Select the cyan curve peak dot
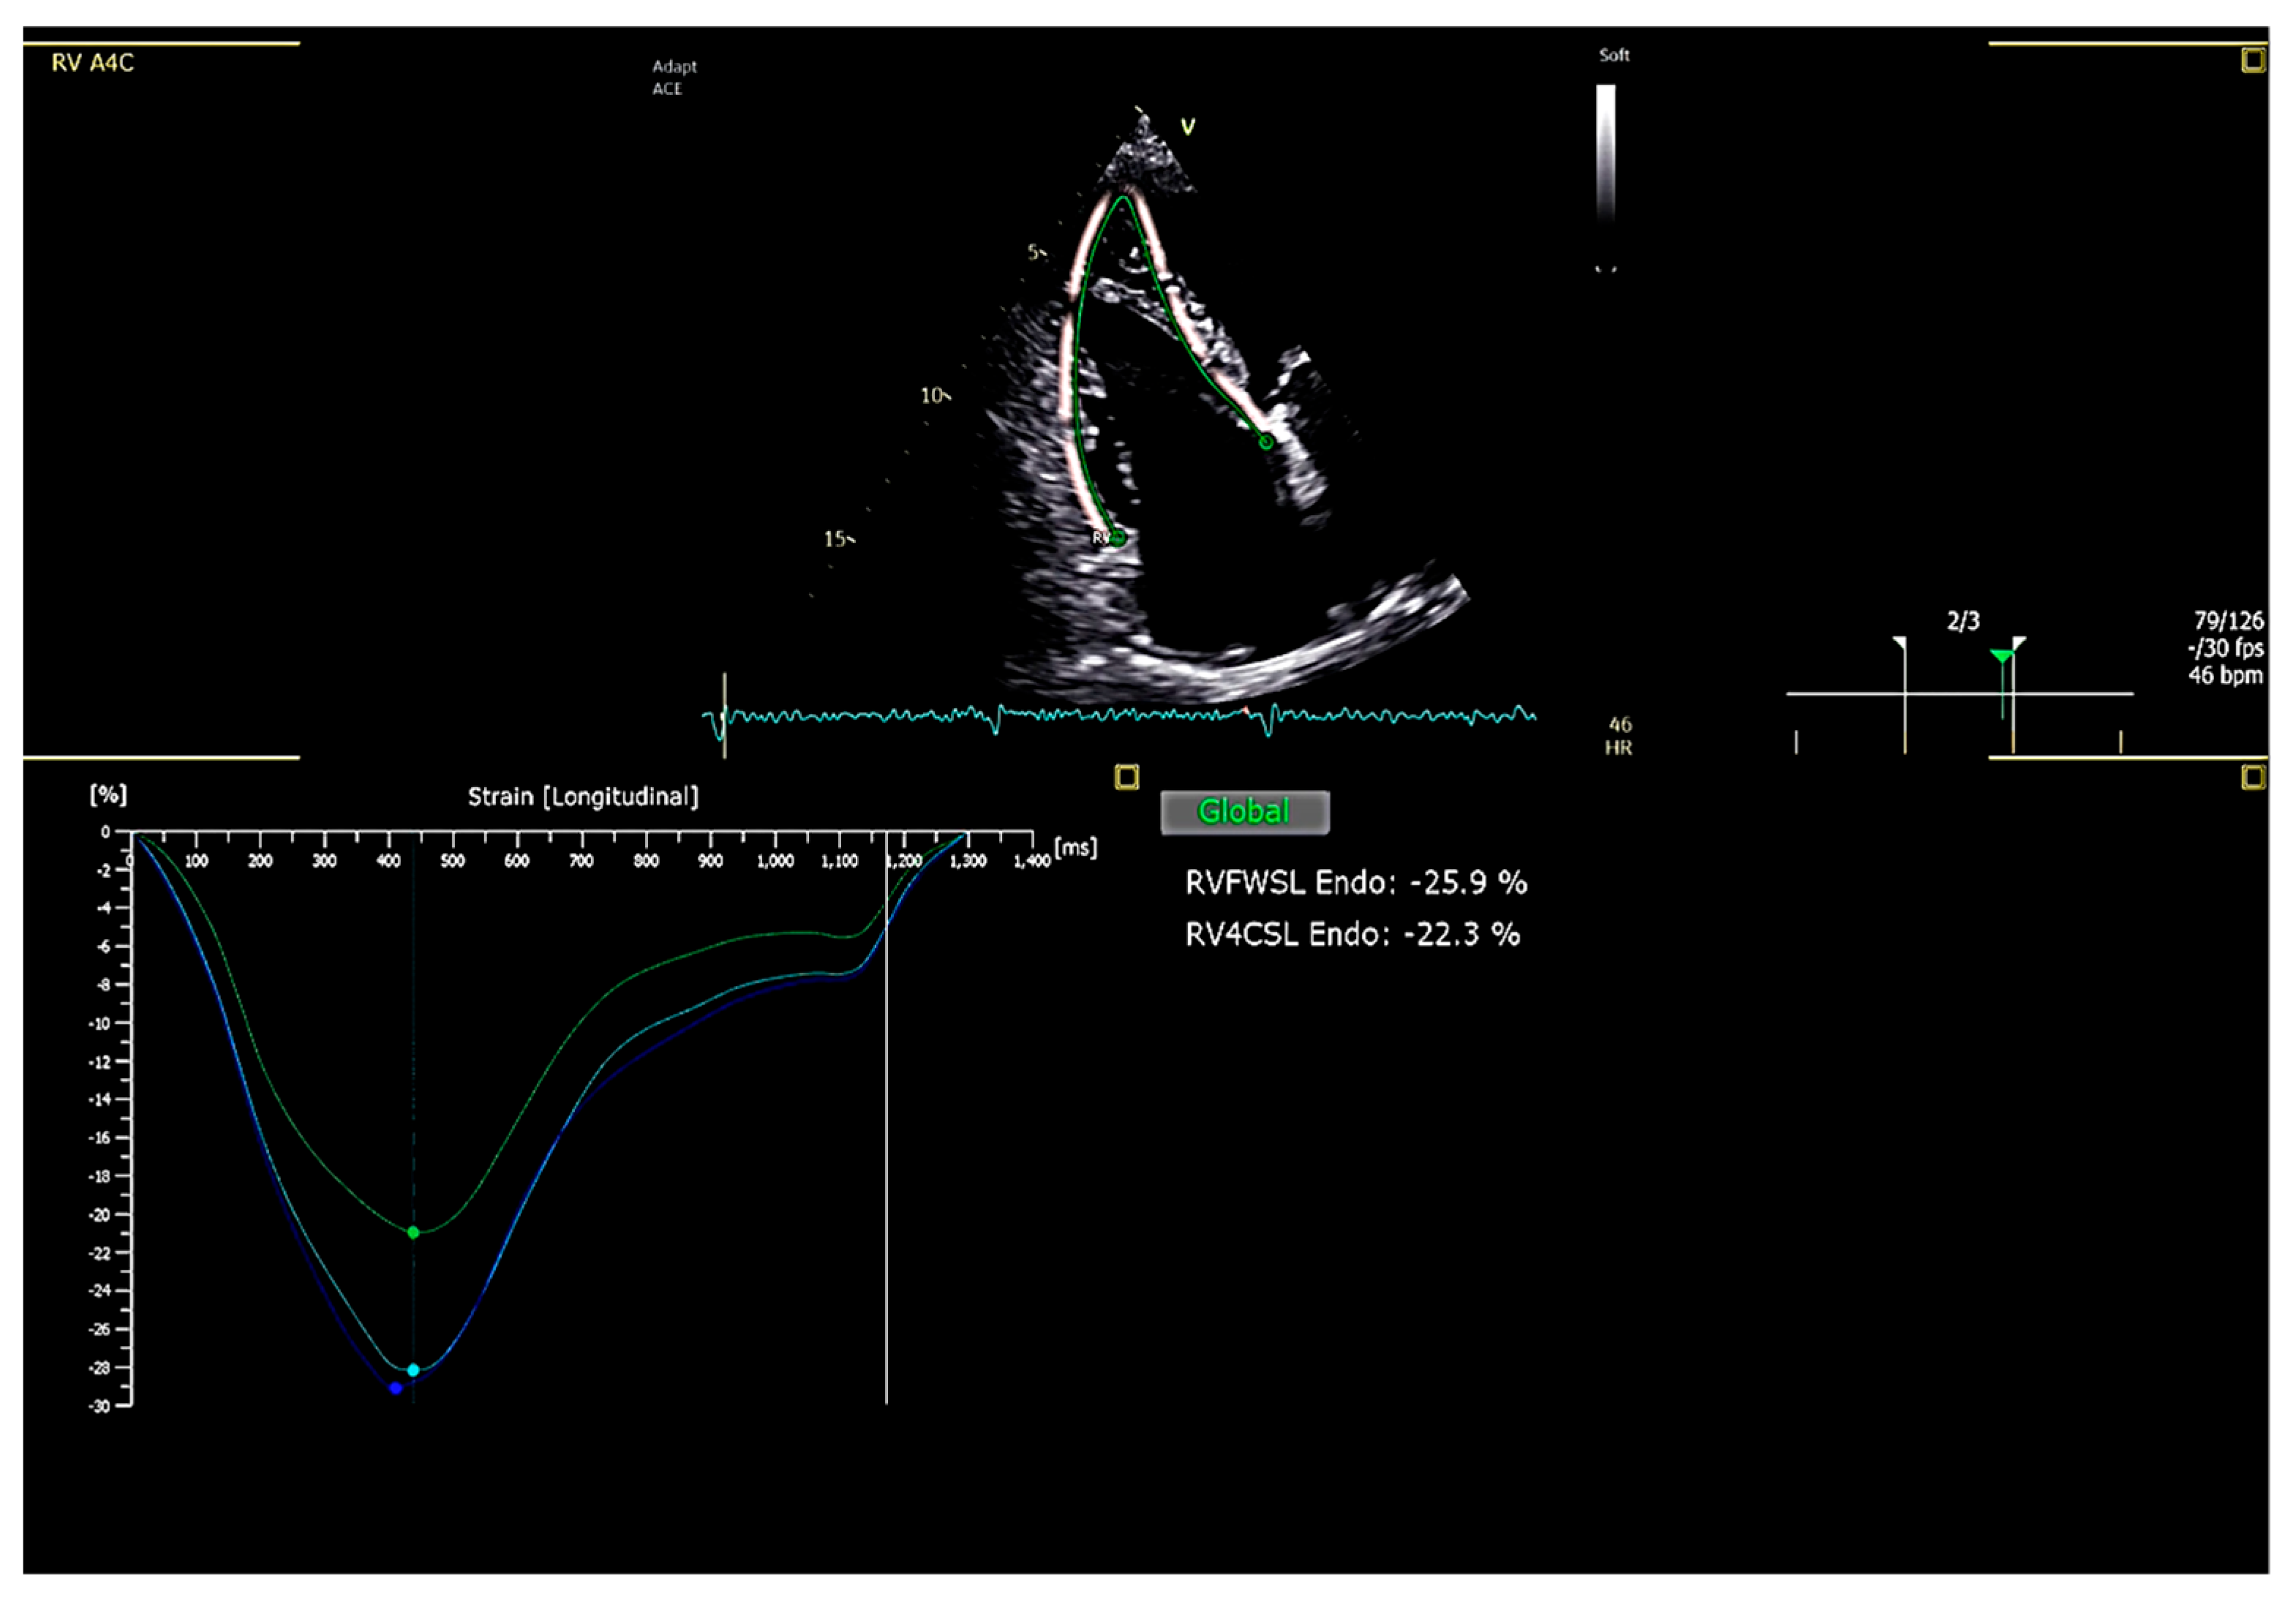This screenshot has height=1607, width=2296. pos(413,1369)
